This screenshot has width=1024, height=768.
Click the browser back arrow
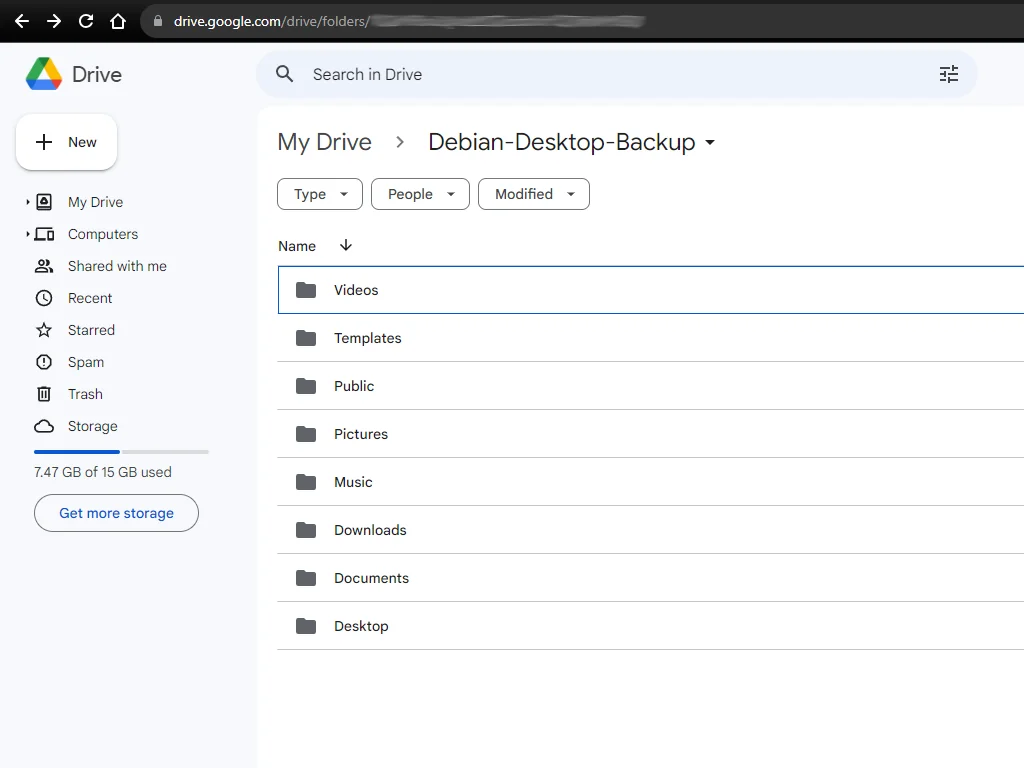22,21
